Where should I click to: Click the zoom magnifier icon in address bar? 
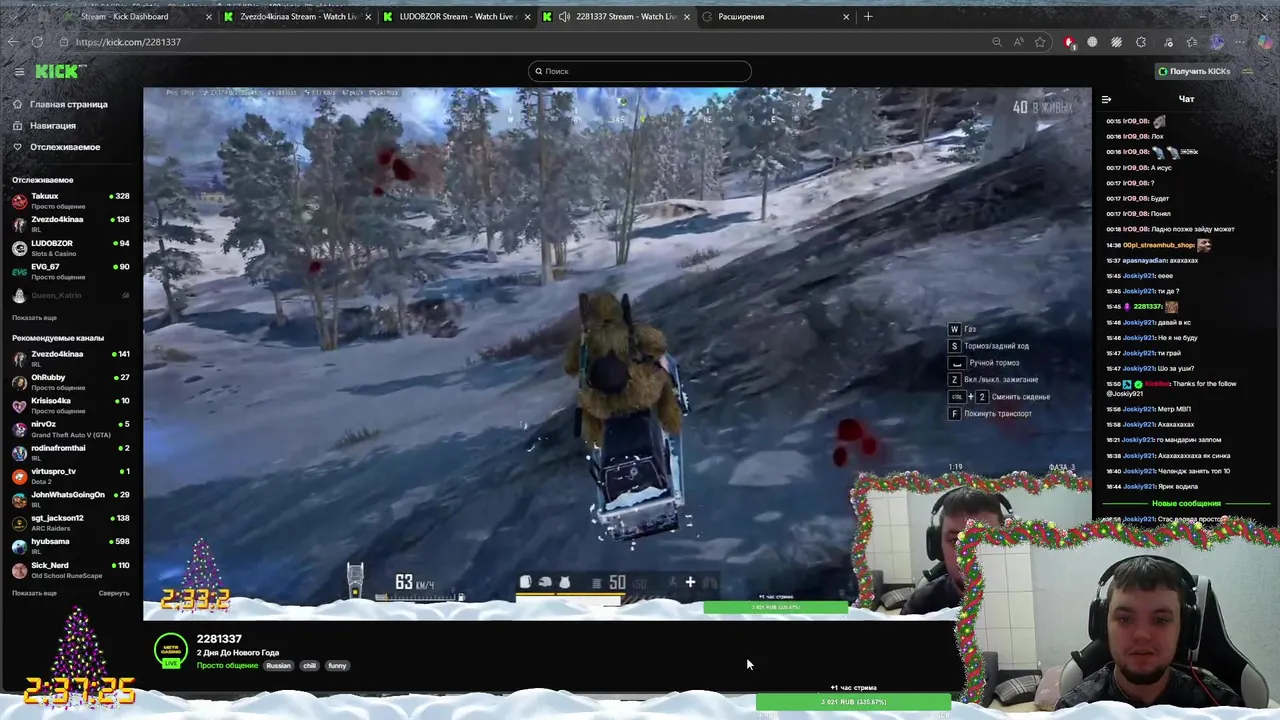point(997,42)
